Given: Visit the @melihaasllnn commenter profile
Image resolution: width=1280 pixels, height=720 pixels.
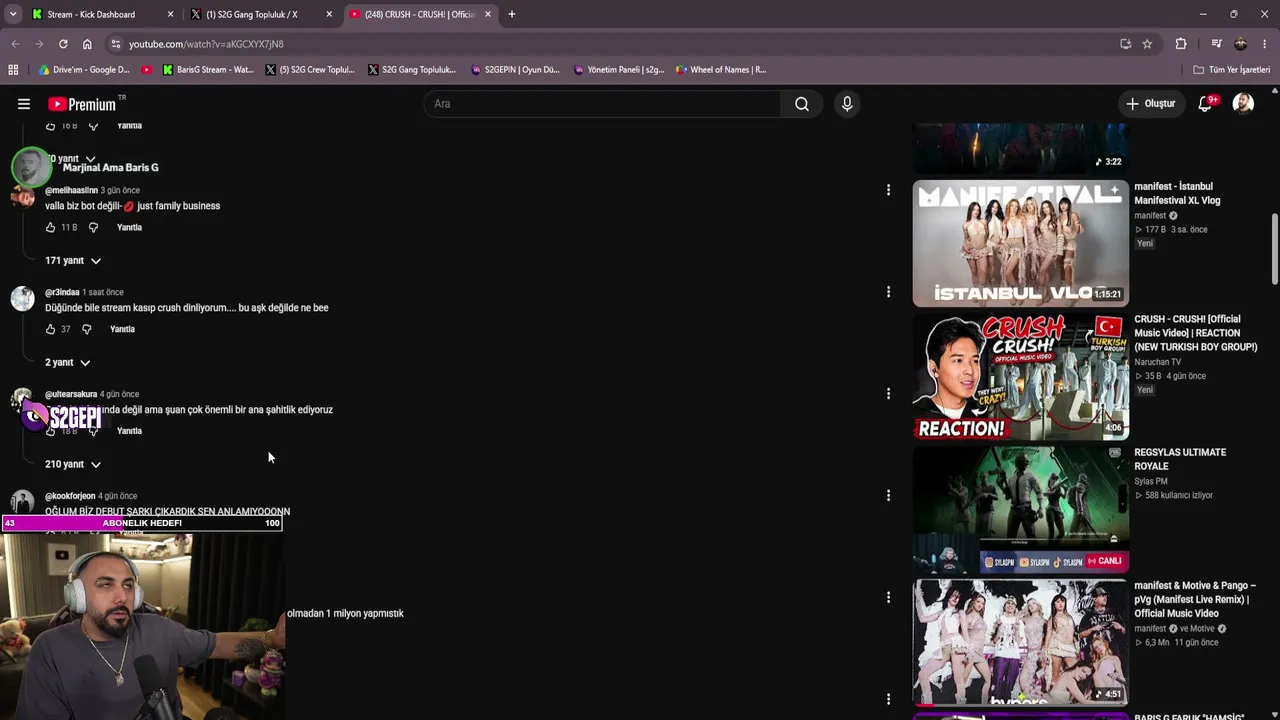Looking at the screenshot, I should (x=71, y=190).
